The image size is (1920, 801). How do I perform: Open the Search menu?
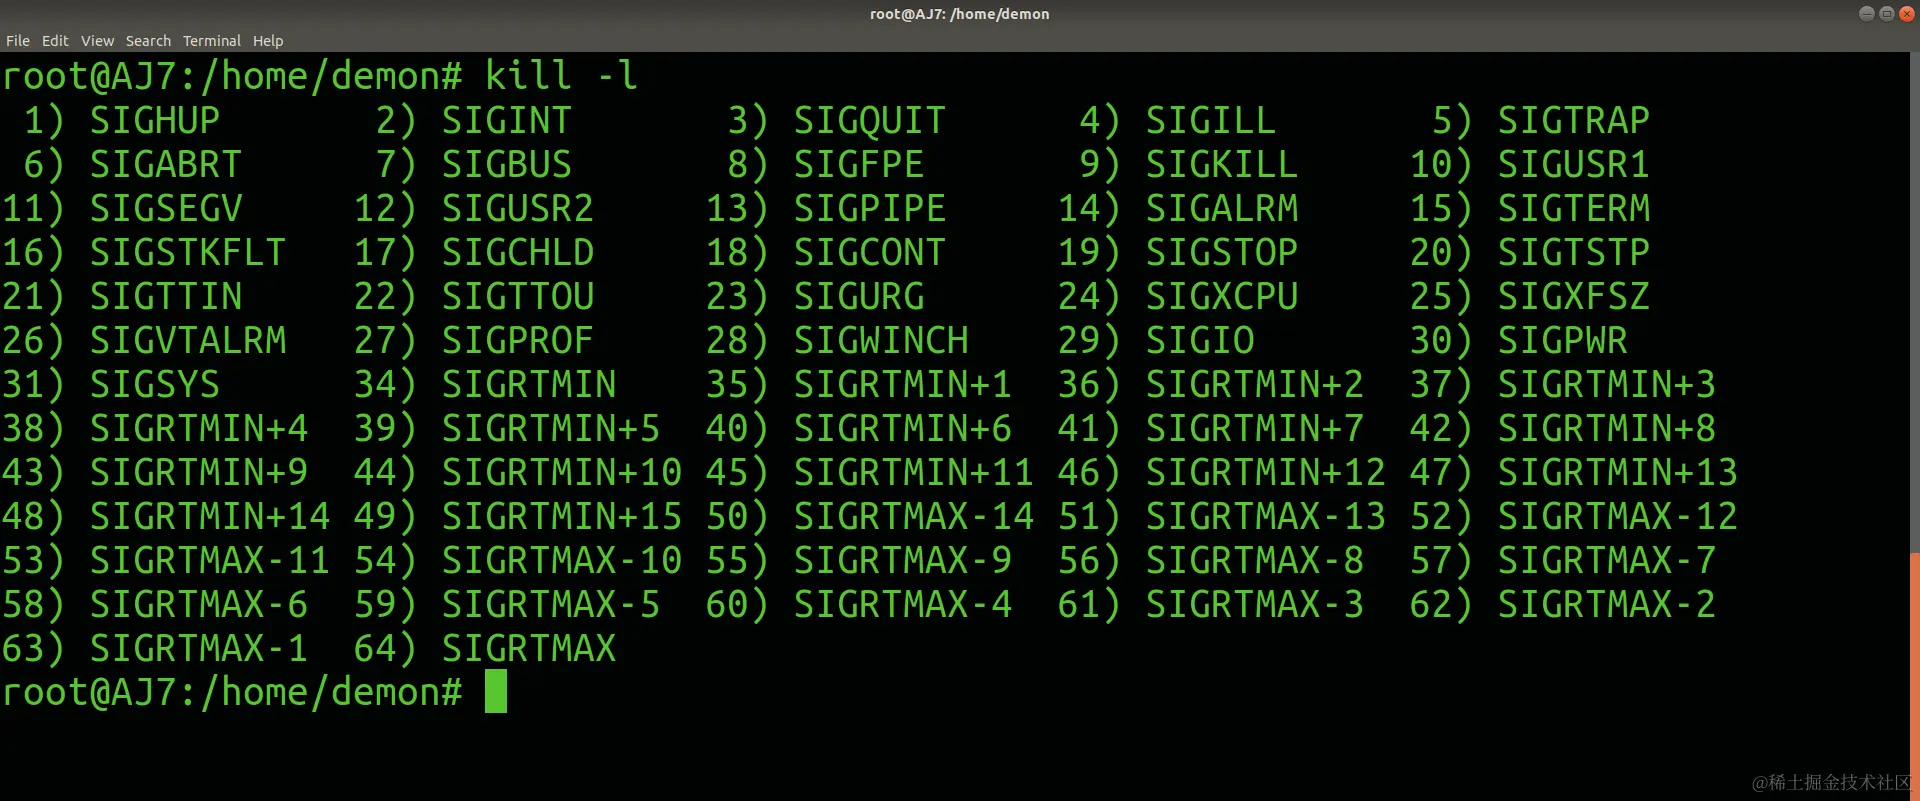[x=148, y=41]
